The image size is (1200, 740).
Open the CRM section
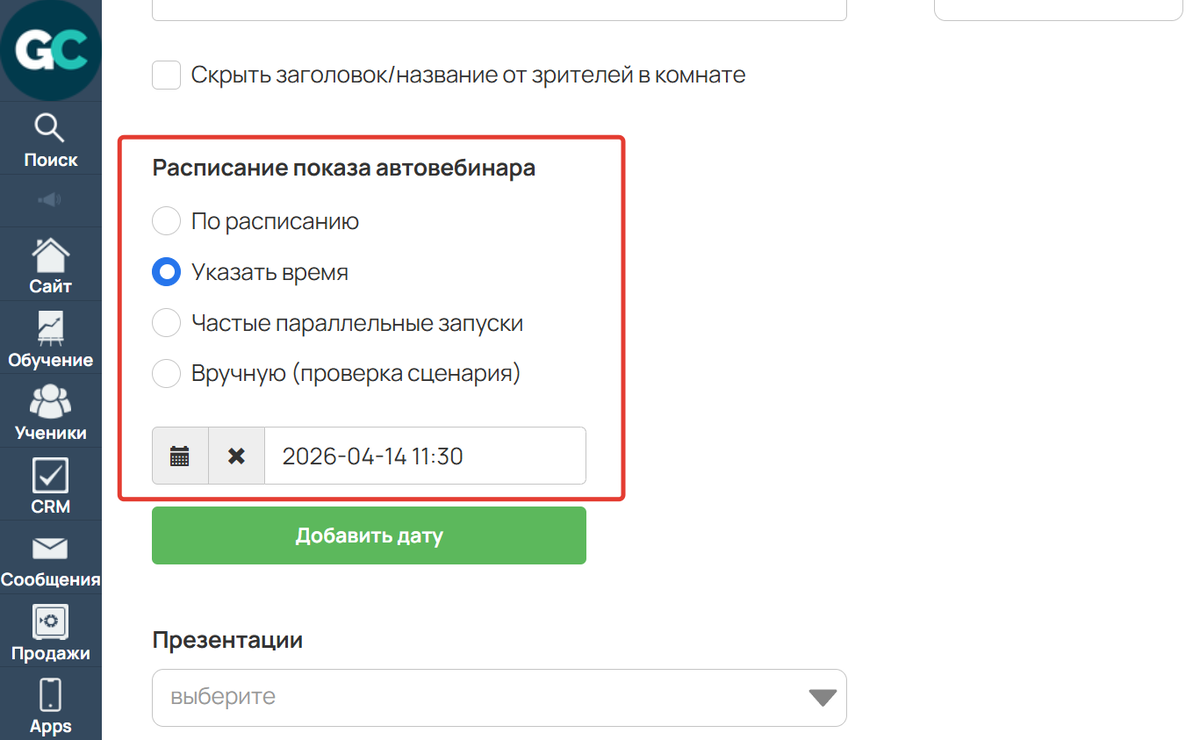point(51,485)
